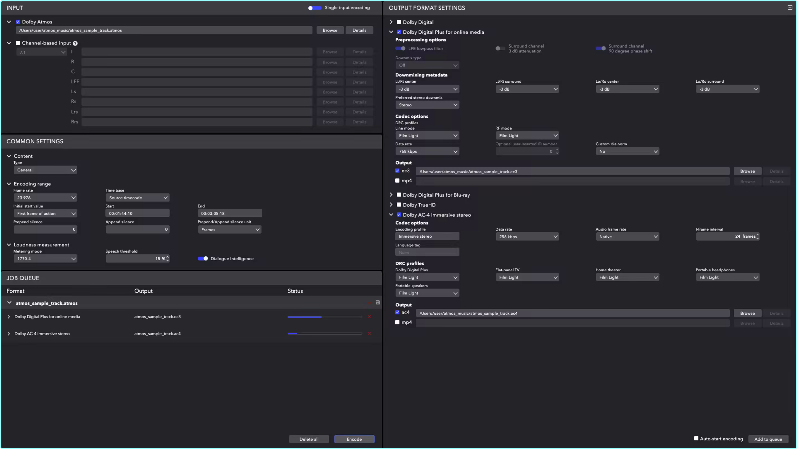Open the Time base dropdown
797x449 pixels.
(x=137, y=197)
